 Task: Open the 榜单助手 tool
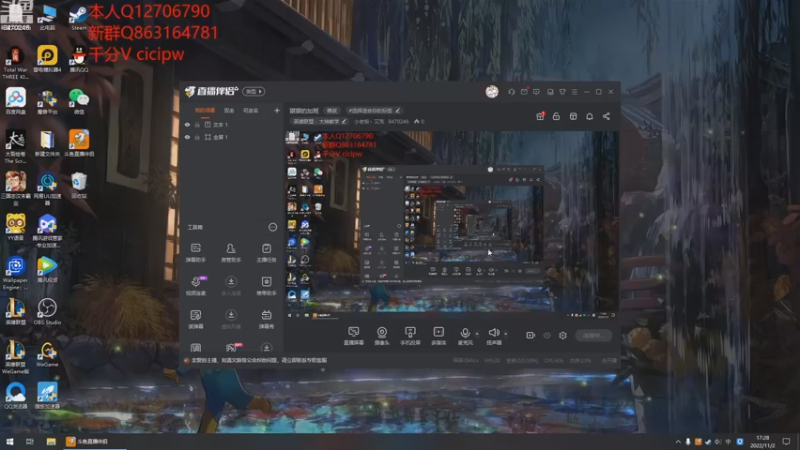tap(266, 285)
